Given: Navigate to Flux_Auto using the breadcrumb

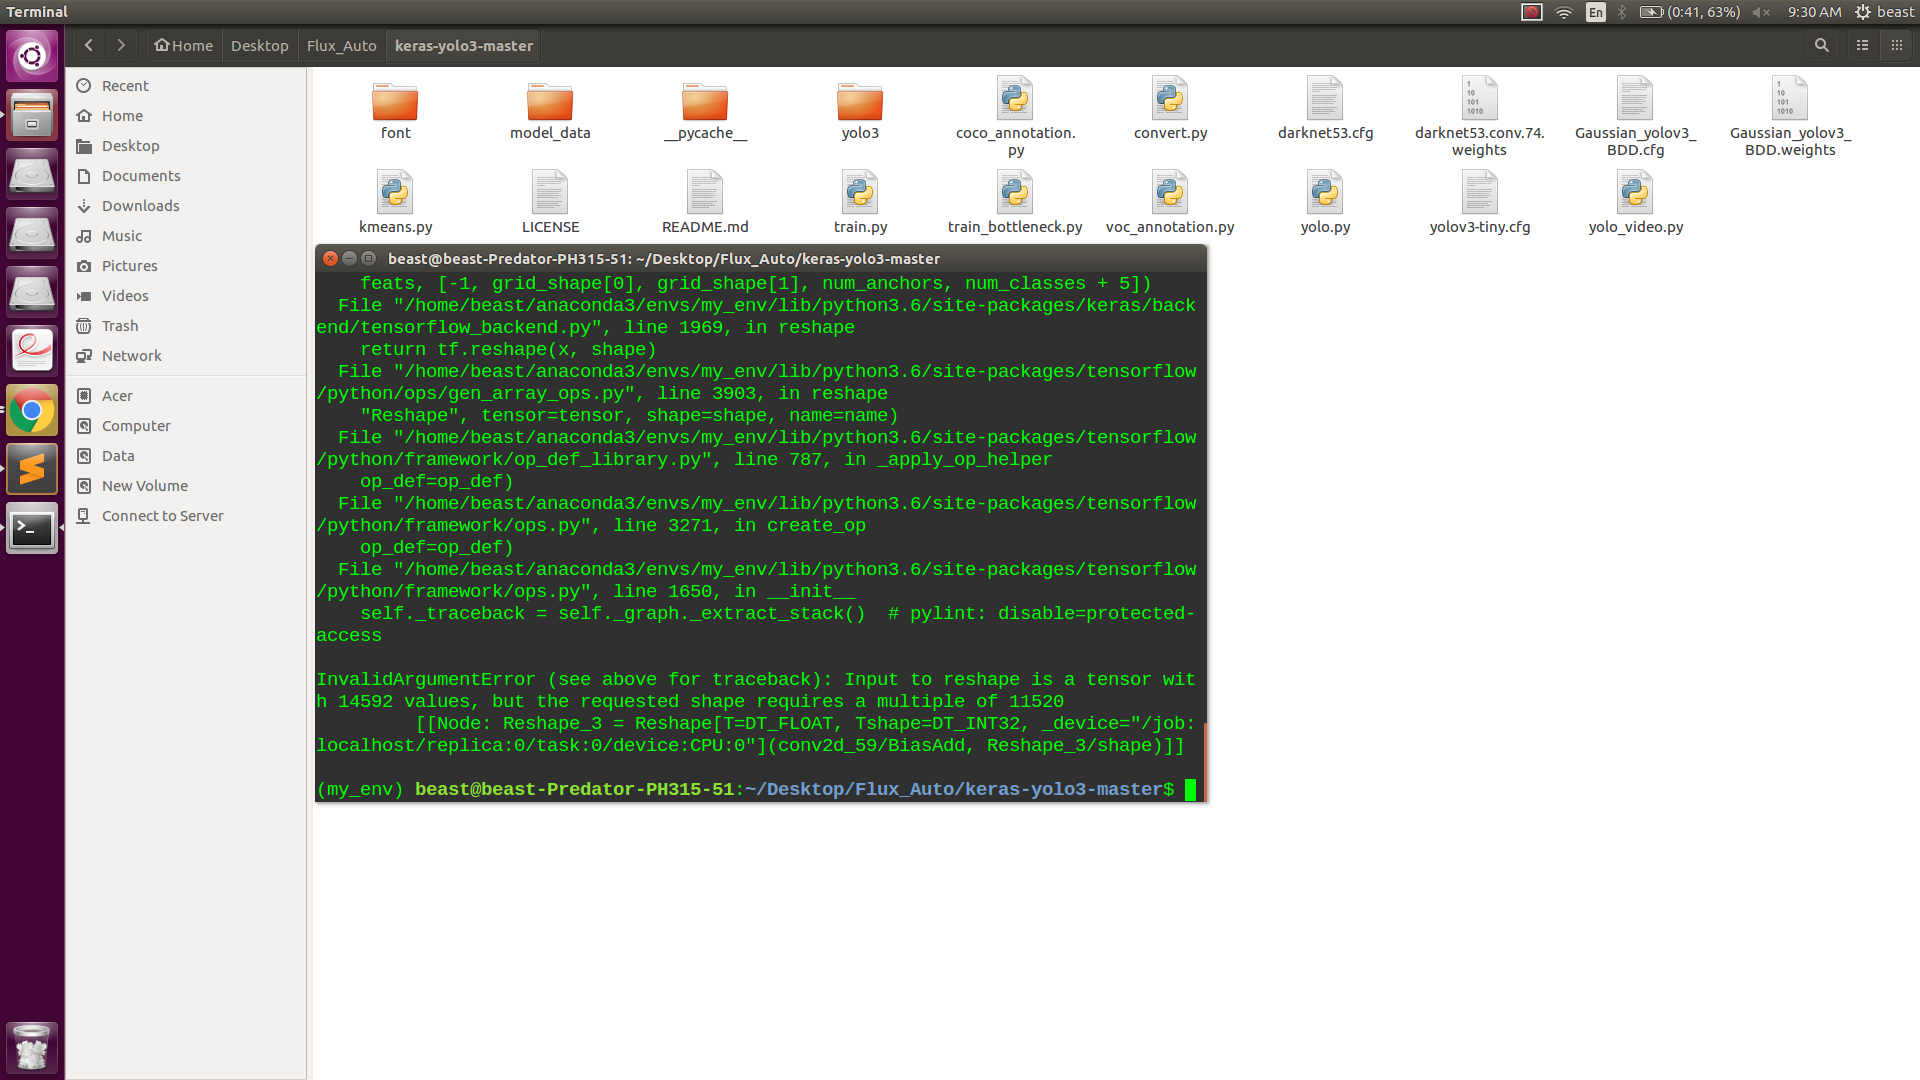Looking at the screenshot, I should coord(341,45).
